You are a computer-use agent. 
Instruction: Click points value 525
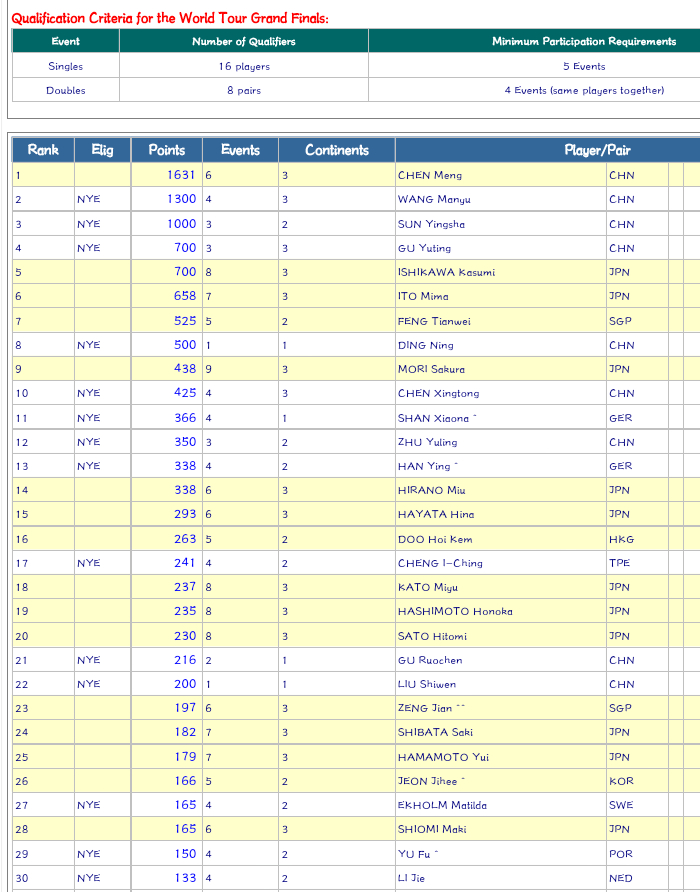(x=185, y=321)
